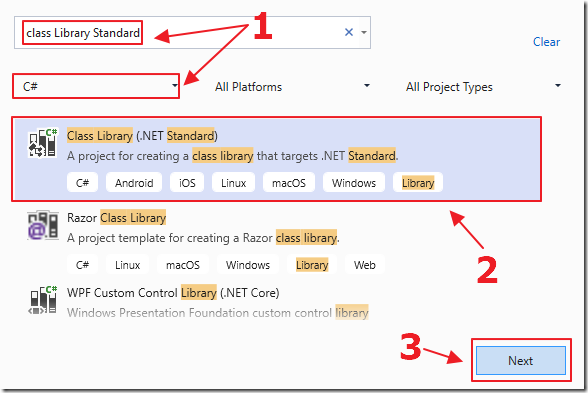Image resolution: width=588 pixels, height=393 pixels.
Task: Click Linux tag on Razor Class Library
Action: pos(128,265)
